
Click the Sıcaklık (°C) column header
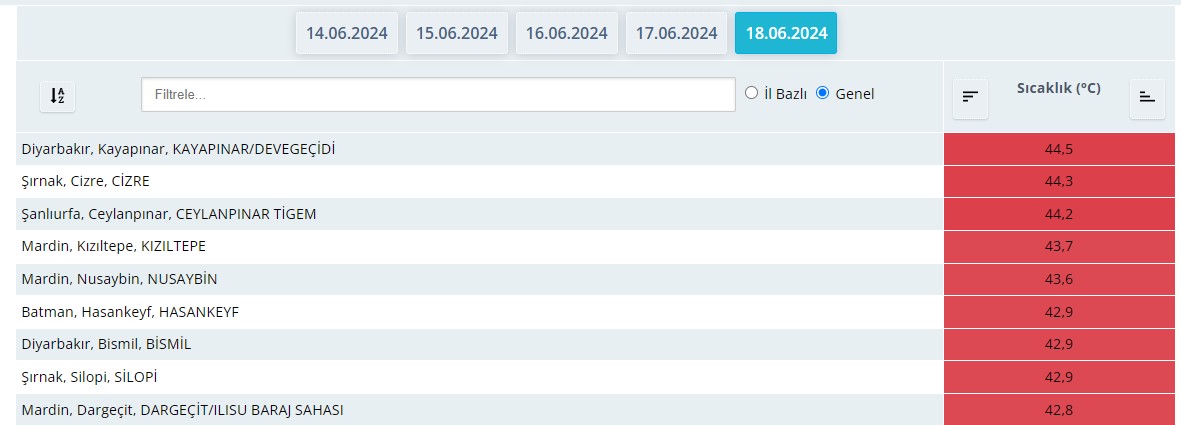(1058, 88)
